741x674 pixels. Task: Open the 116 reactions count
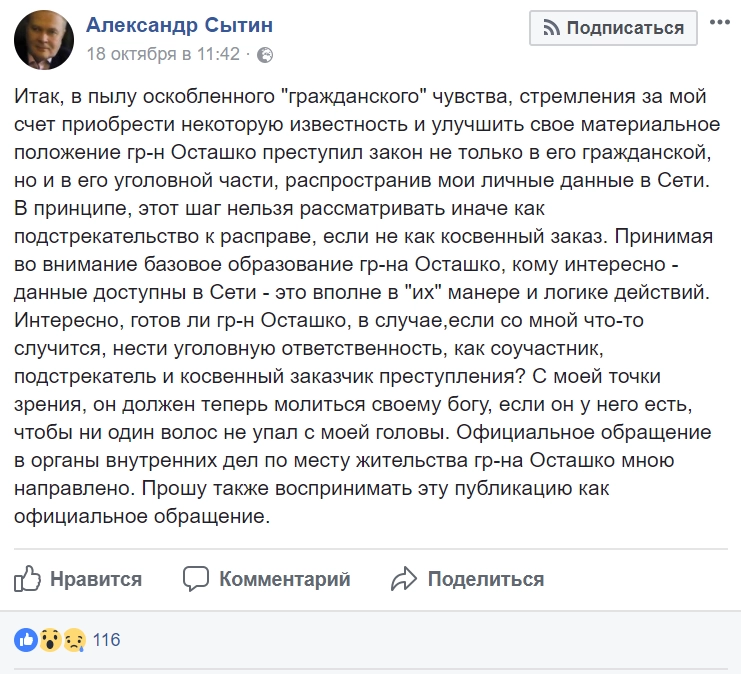point(106,639)
